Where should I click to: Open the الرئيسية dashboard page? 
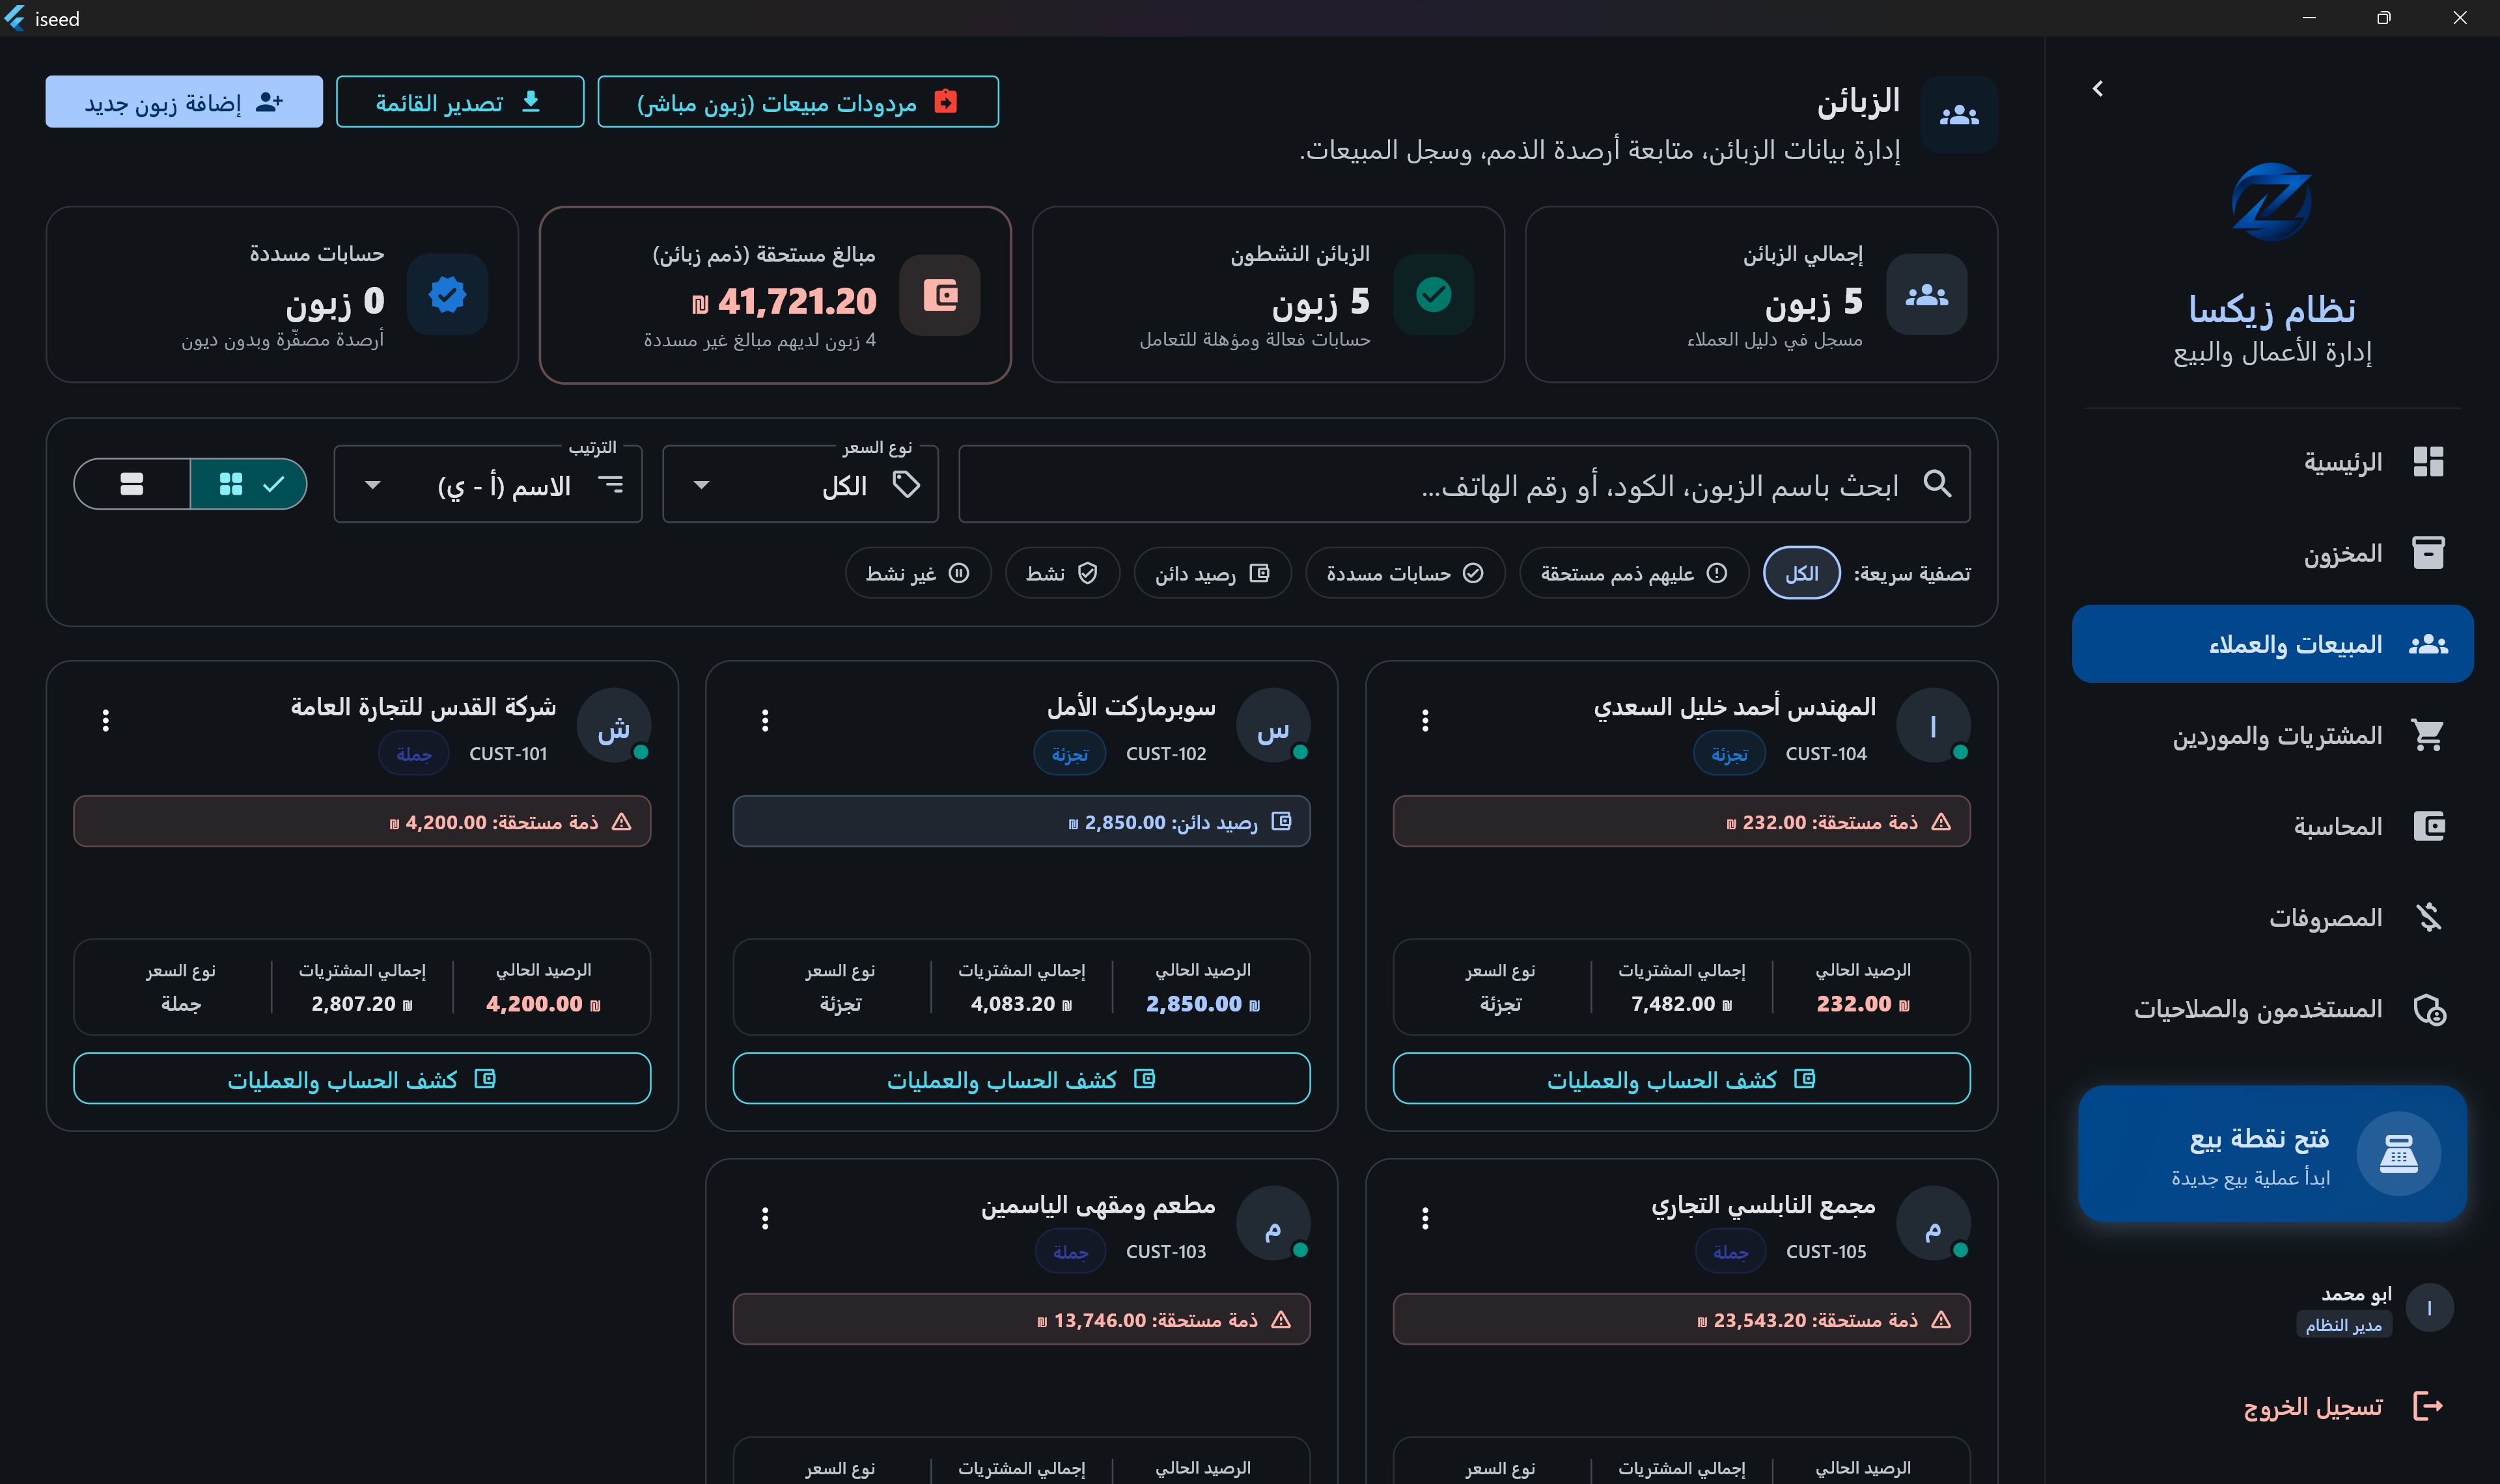(x=2273, y=462)
